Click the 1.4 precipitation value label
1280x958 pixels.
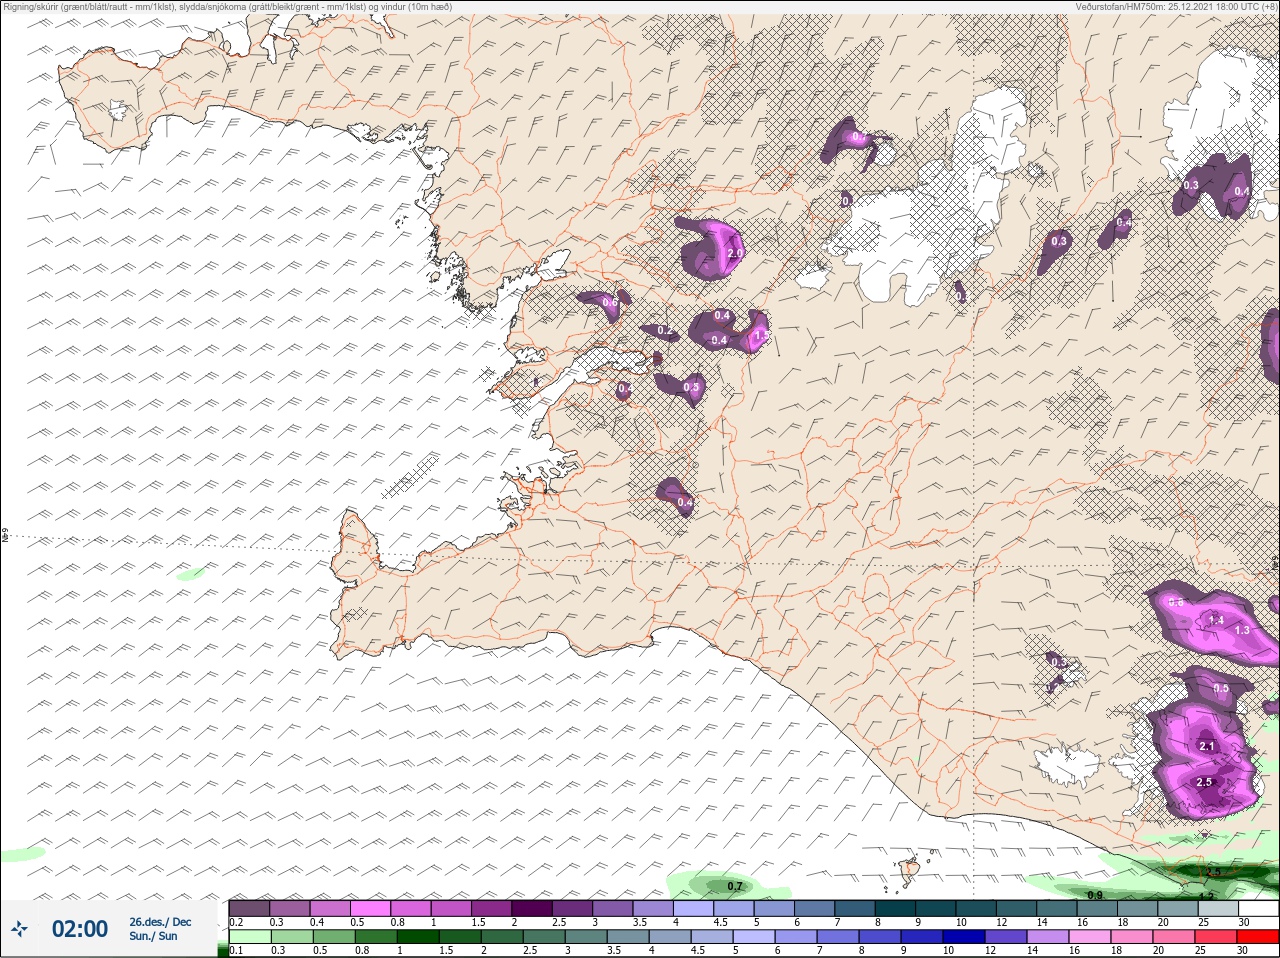[x=1217, y=620]
